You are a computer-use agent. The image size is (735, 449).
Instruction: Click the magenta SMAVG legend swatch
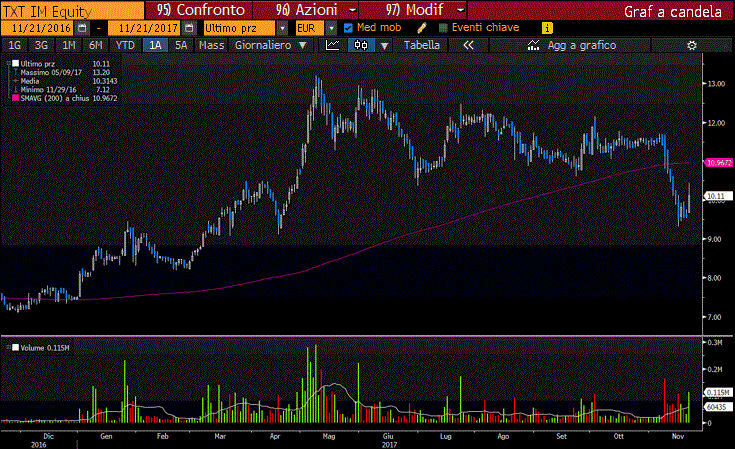click(14, 99)
